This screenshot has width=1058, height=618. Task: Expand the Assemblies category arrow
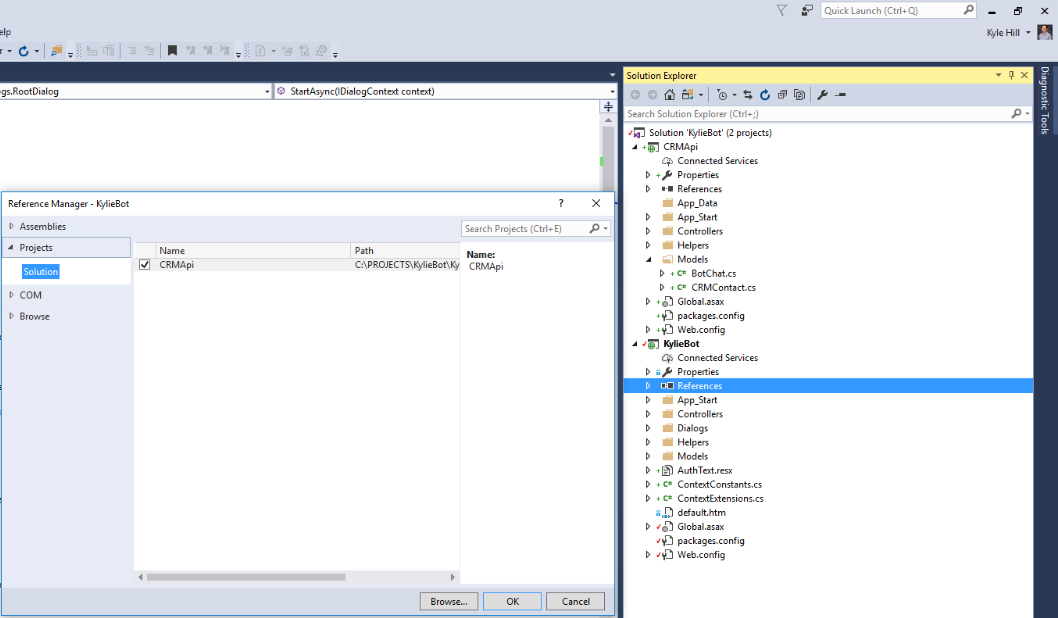[x=11, y=226]
